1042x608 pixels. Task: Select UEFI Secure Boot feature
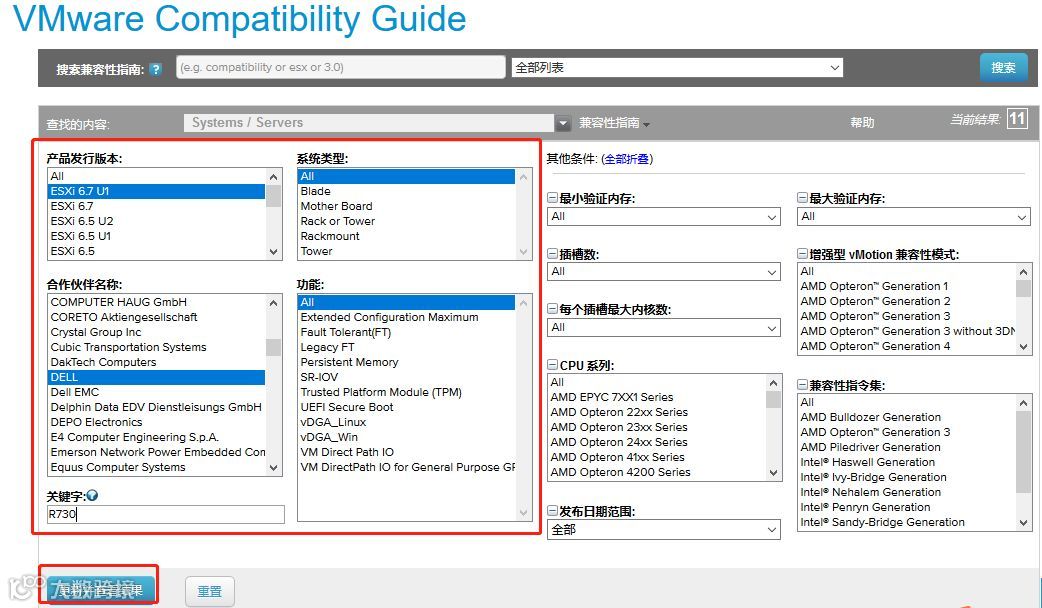tap(406, 407)
